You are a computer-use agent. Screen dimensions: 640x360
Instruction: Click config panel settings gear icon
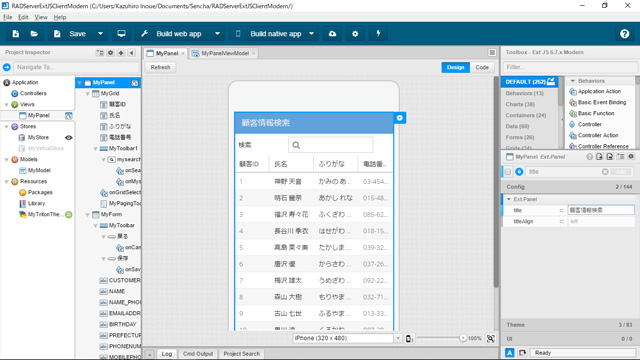[631, 157]
